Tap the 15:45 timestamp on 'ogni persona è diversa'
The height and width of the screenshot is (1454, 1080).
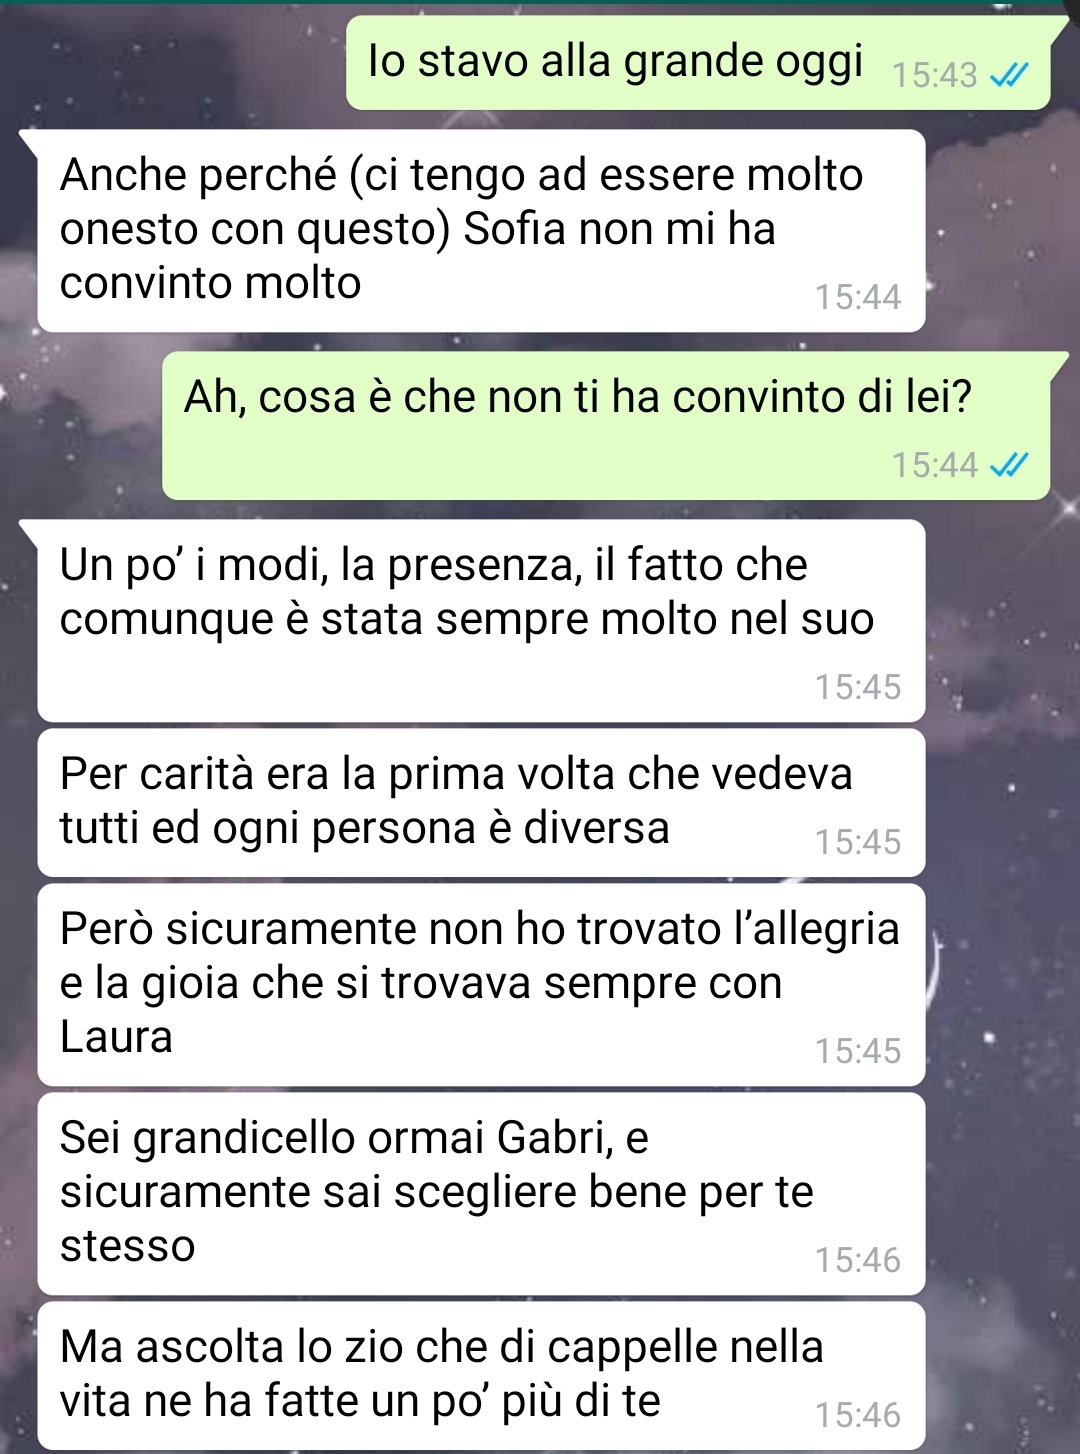point(858,843)
